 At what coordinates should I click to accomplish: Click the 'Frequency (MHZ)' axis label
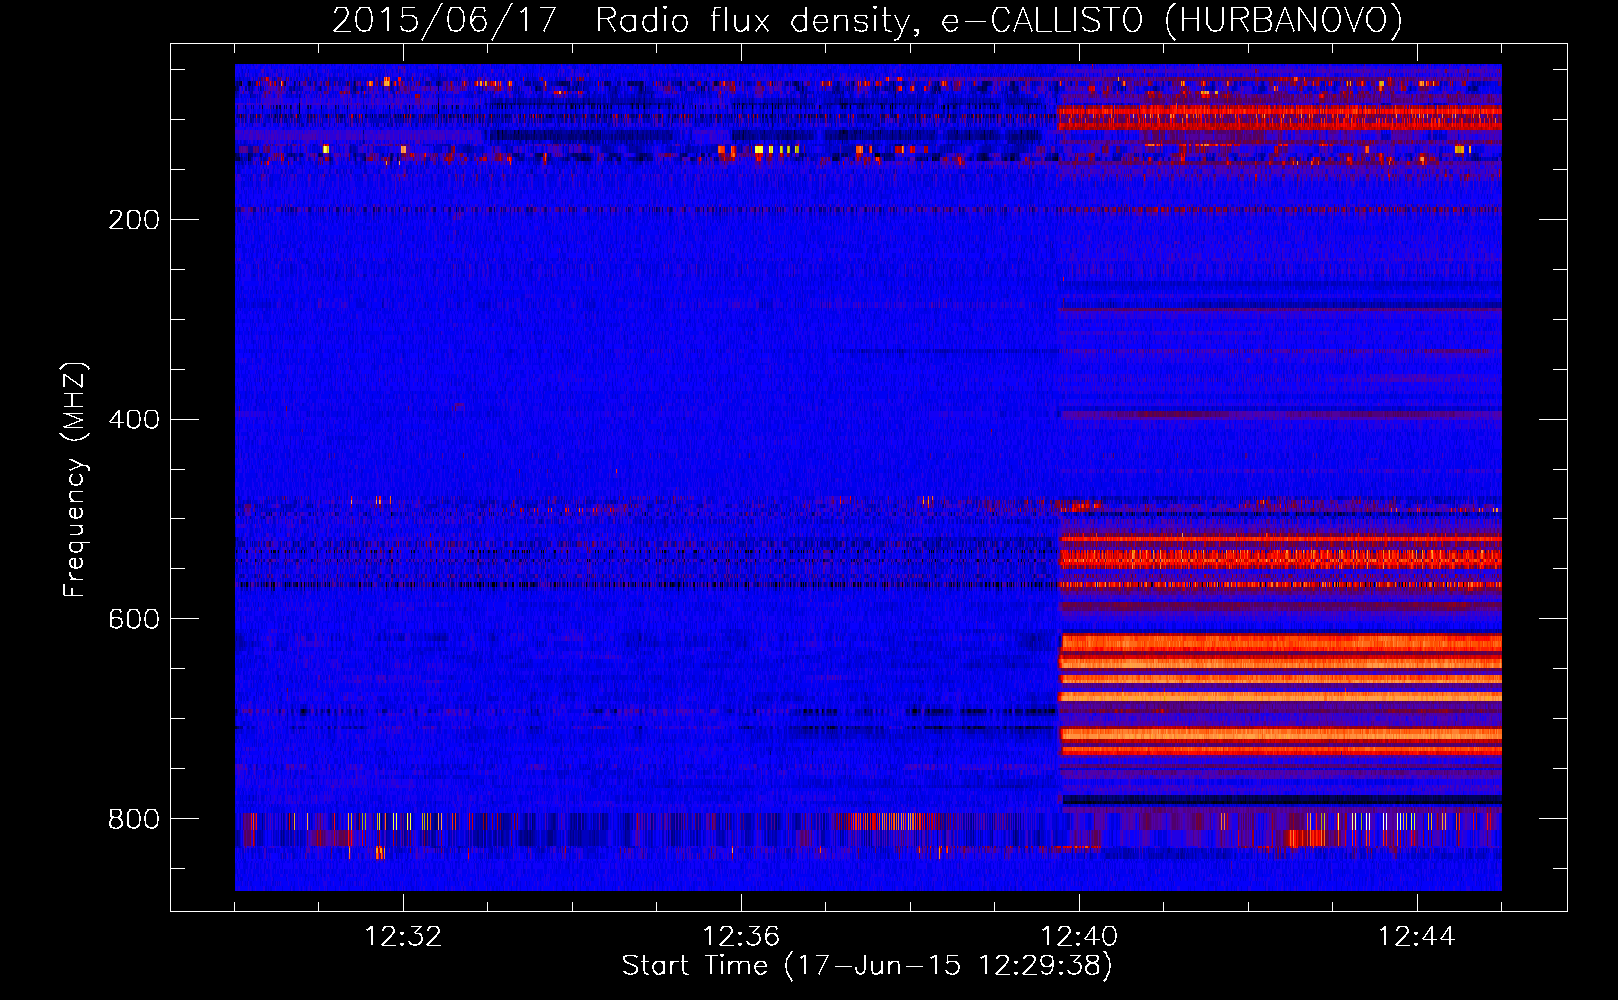75,480
